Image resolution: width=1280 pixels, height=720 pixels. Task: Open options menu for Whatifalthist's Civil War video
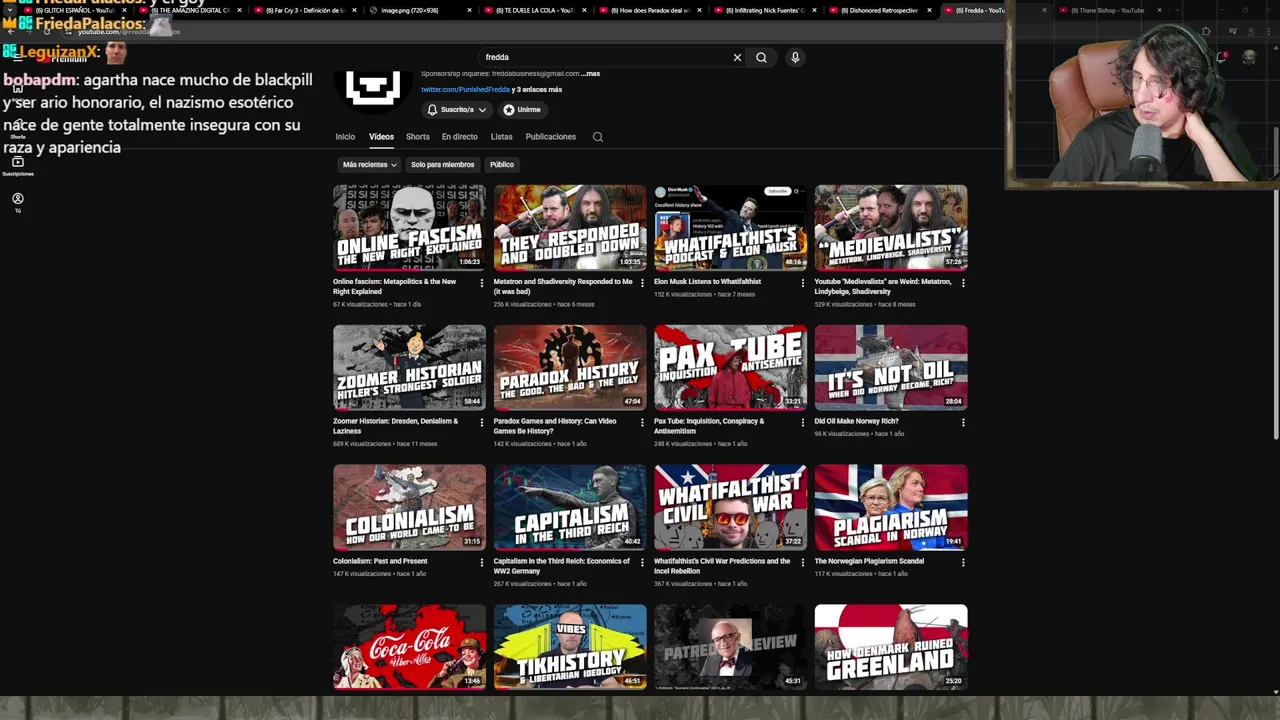coord(802,563)
